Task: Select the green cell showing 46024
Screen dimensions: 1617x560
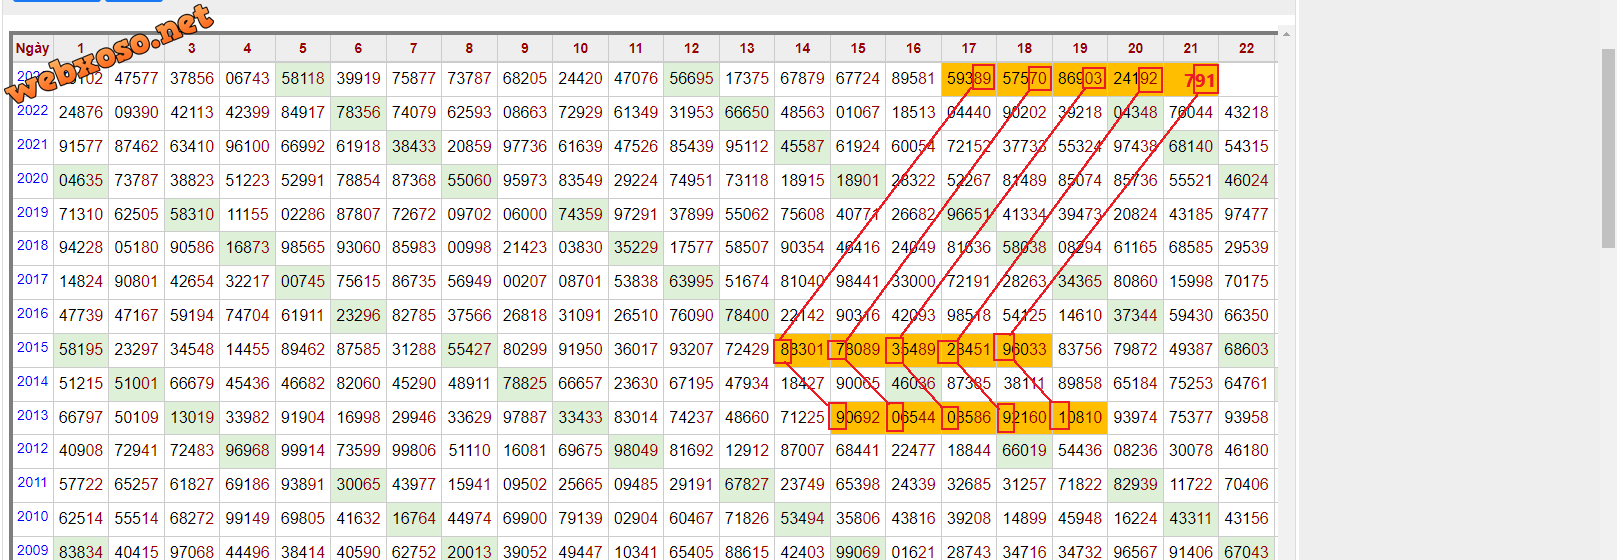Action: point(1246,180)
